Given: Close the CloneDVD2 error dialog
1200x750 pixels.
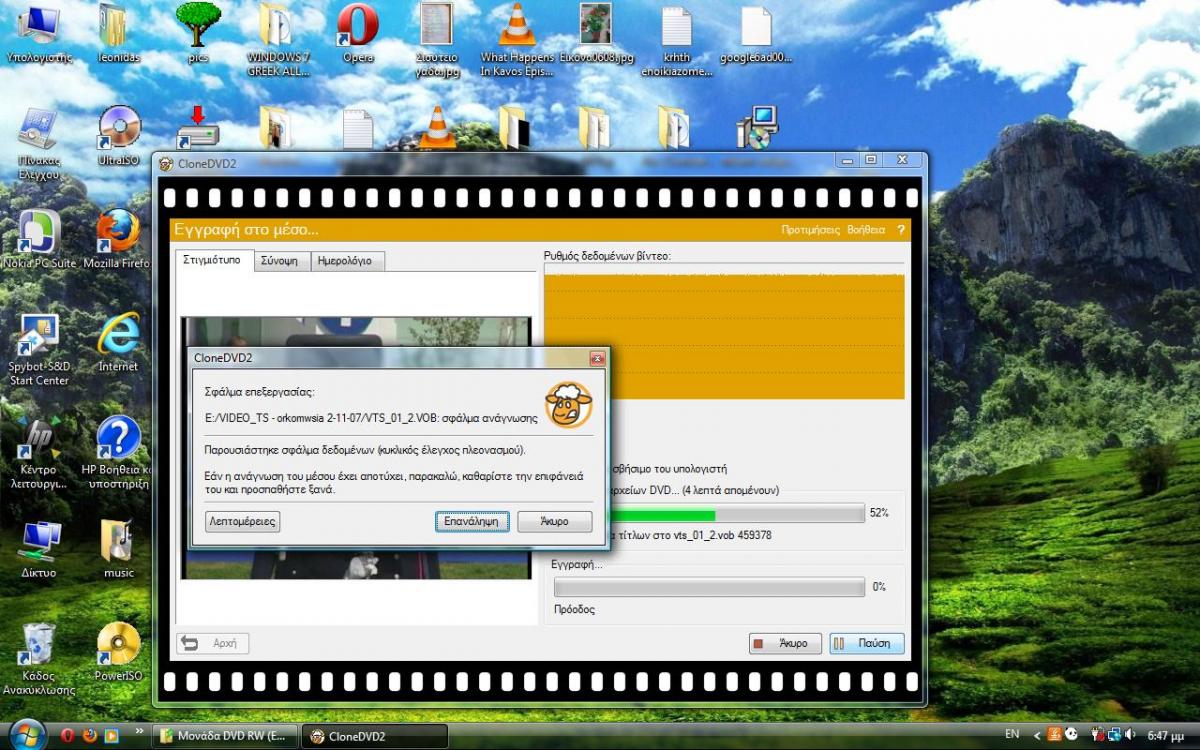Looking at the screenshot, I should pos(597,358).
